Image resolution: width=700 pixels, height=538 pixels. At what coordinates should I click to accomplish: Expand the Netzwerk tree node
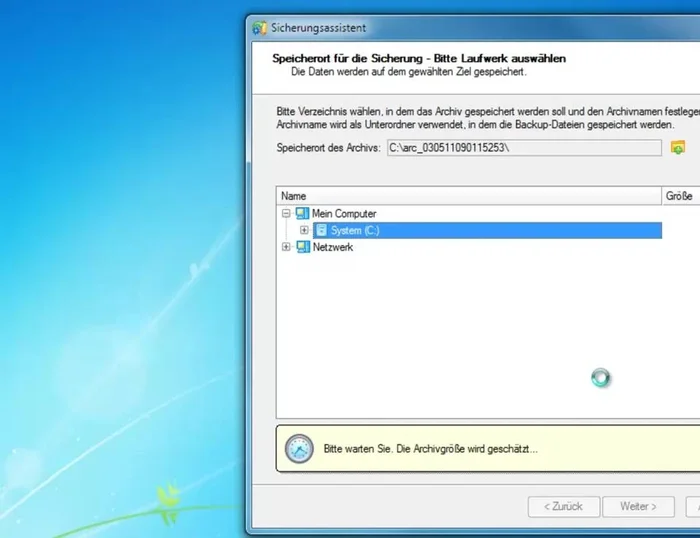[x=287, y=248]
